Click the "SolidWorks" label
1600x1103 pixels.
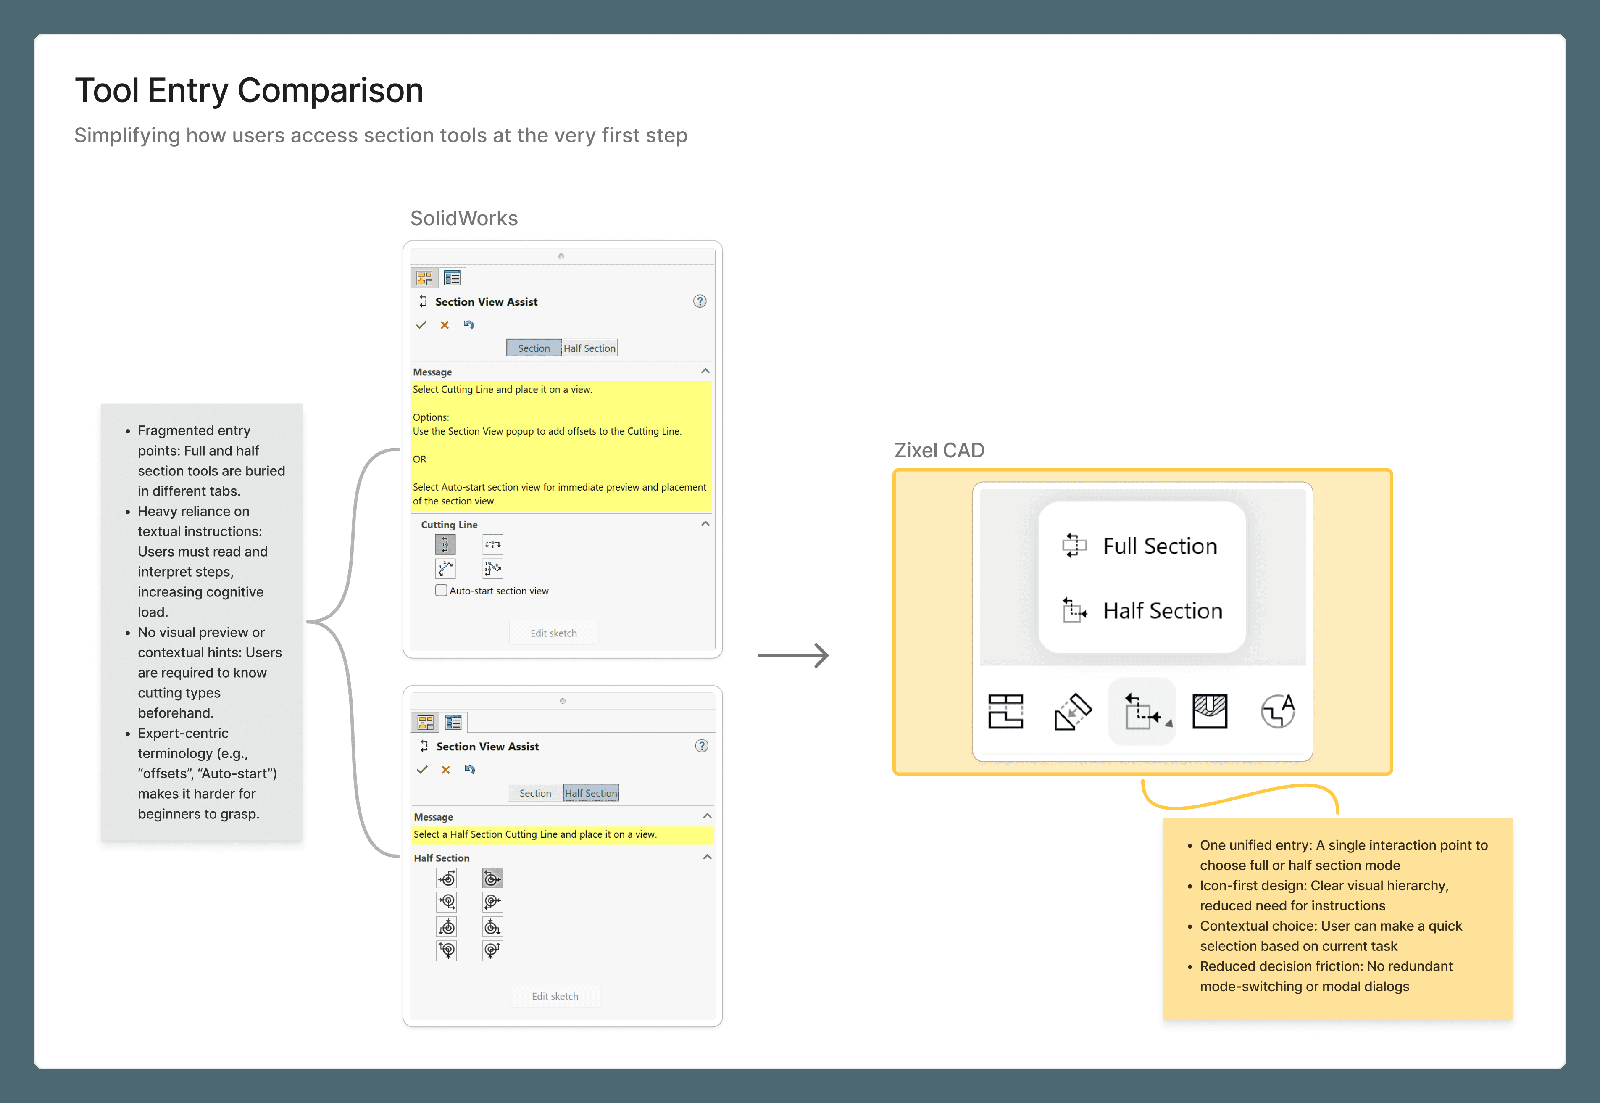coord(464,218)
